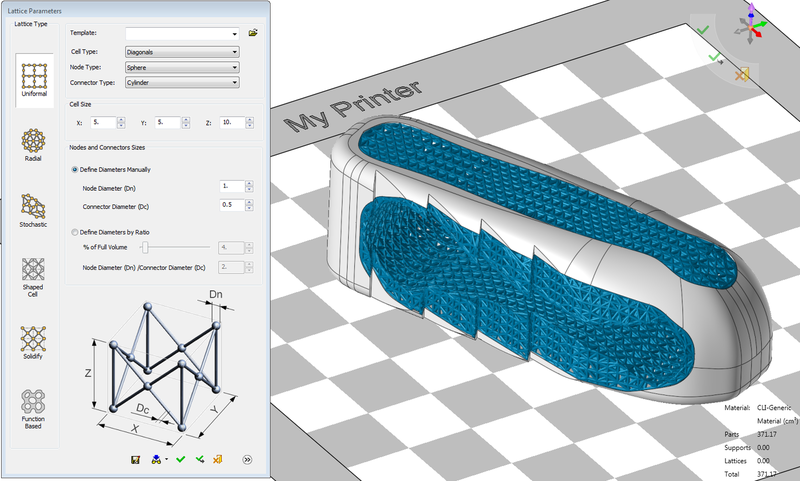800x481 pixels.
Task: Click the preview binoculars icon
Action: 156,459
